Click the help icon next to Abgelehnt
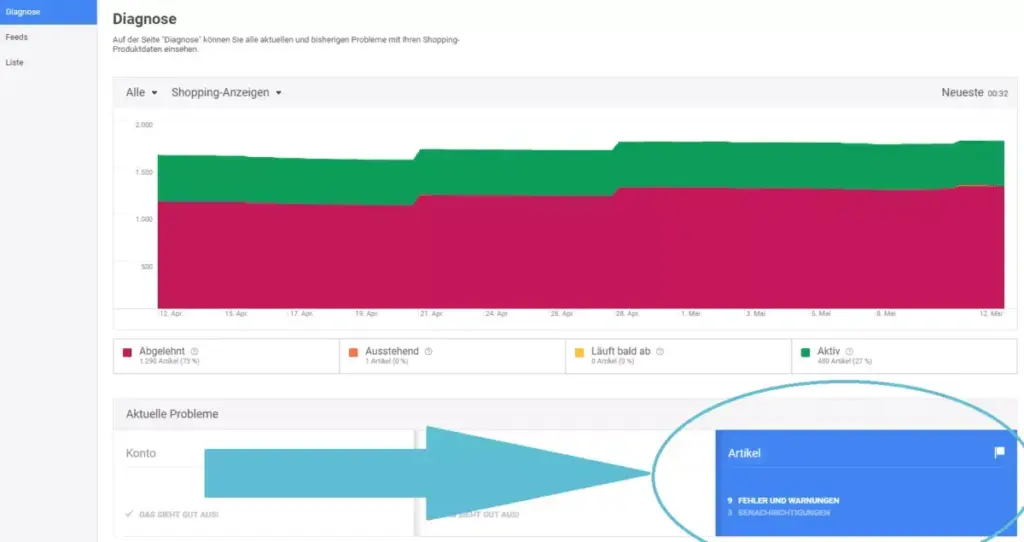This screenshot has width=1024, height=542. [x=194, y=351]
